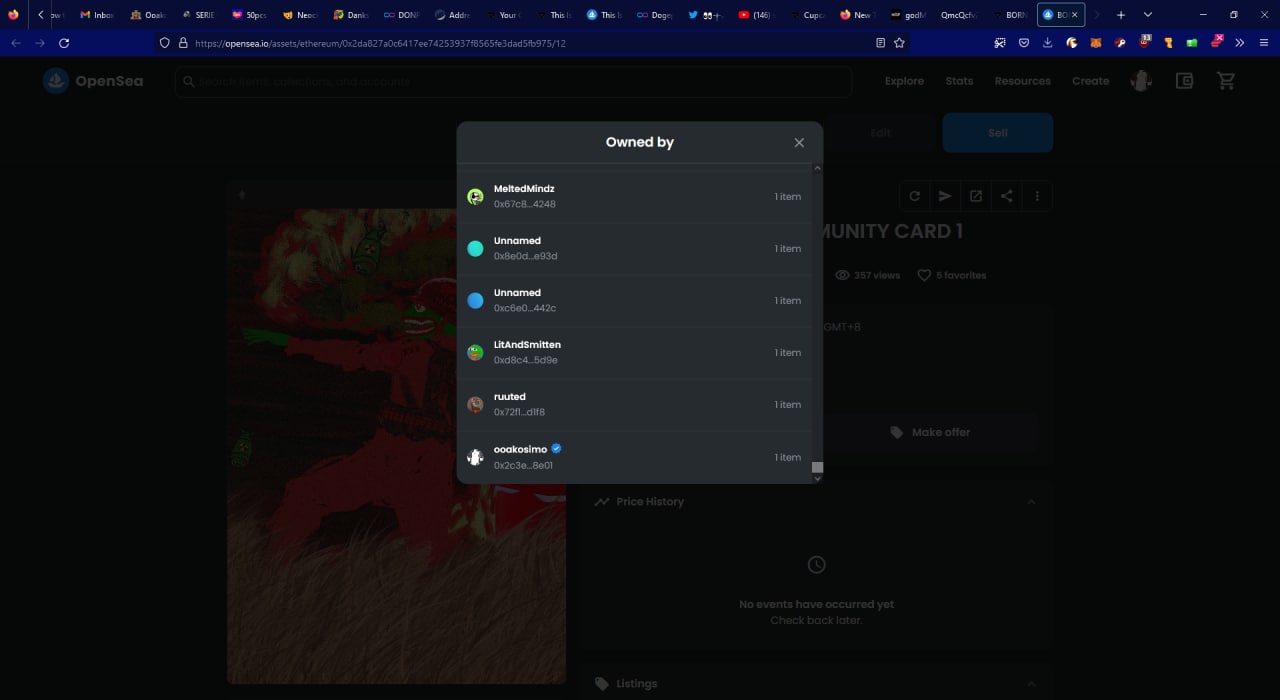Open the Firefox application menu
Viewport: 1280px width, 700px height.
click(x=1264, y=43)
